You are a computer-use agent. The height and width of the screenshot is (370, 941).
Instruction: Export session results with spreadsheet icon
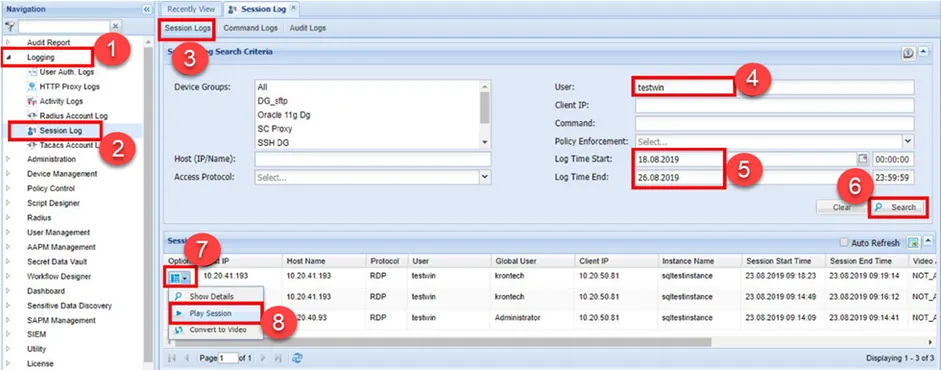click(913, 242)
